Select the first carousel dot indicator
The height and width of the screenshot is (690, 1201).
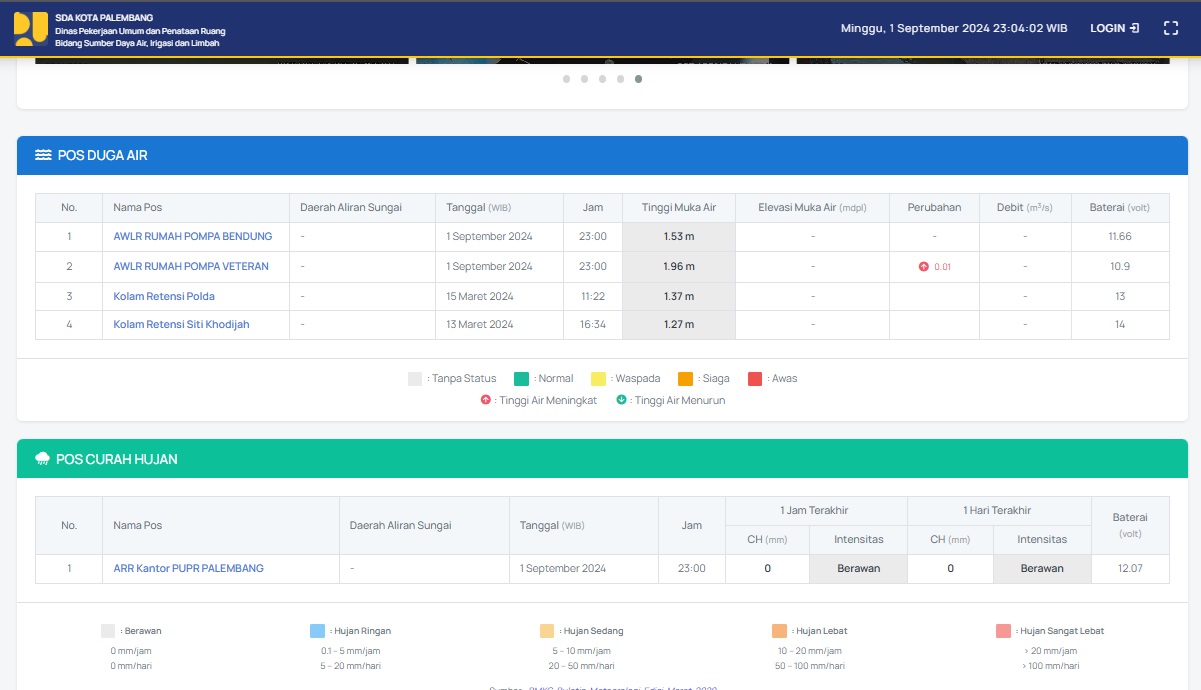pos(567,79)
